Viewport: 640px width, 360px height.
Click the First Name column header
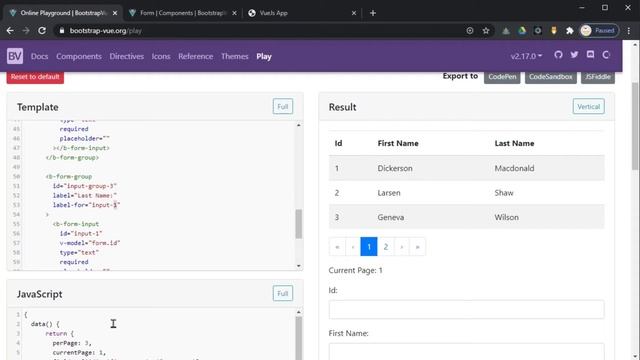[x=398, y=143]
